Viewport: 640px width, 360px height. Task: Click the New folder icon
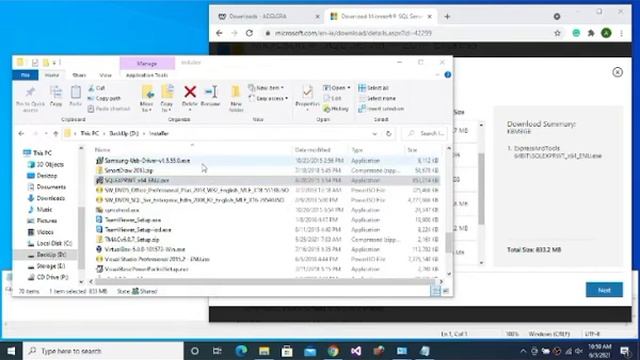[x=236, y=92]
